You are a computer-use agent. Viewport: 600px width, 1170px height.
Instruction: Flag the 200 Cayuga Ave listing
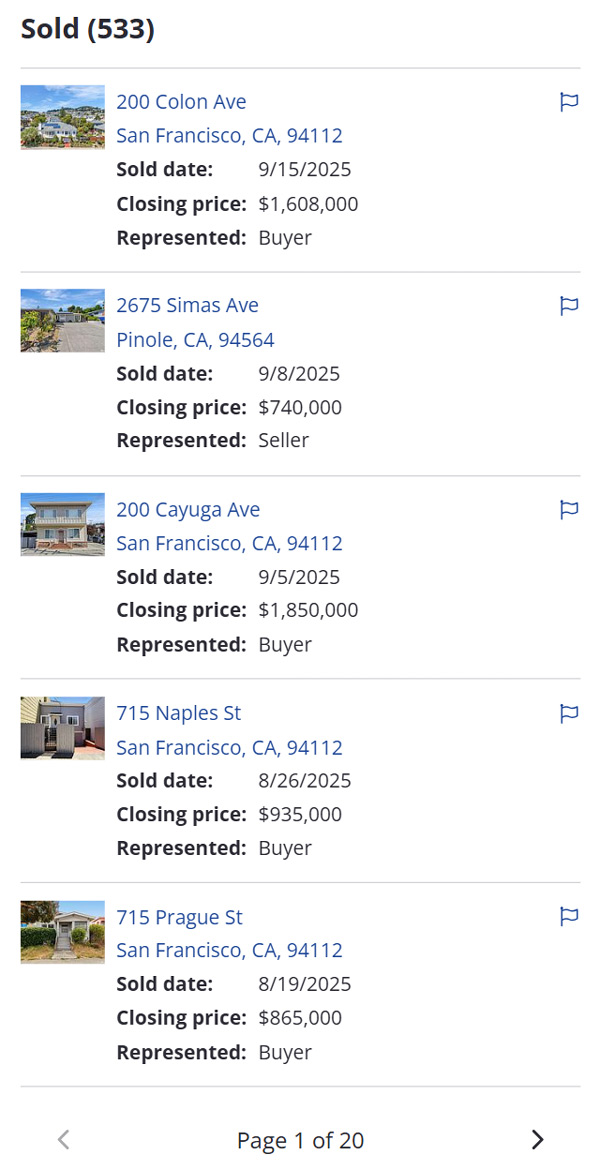tap(569, 510)
